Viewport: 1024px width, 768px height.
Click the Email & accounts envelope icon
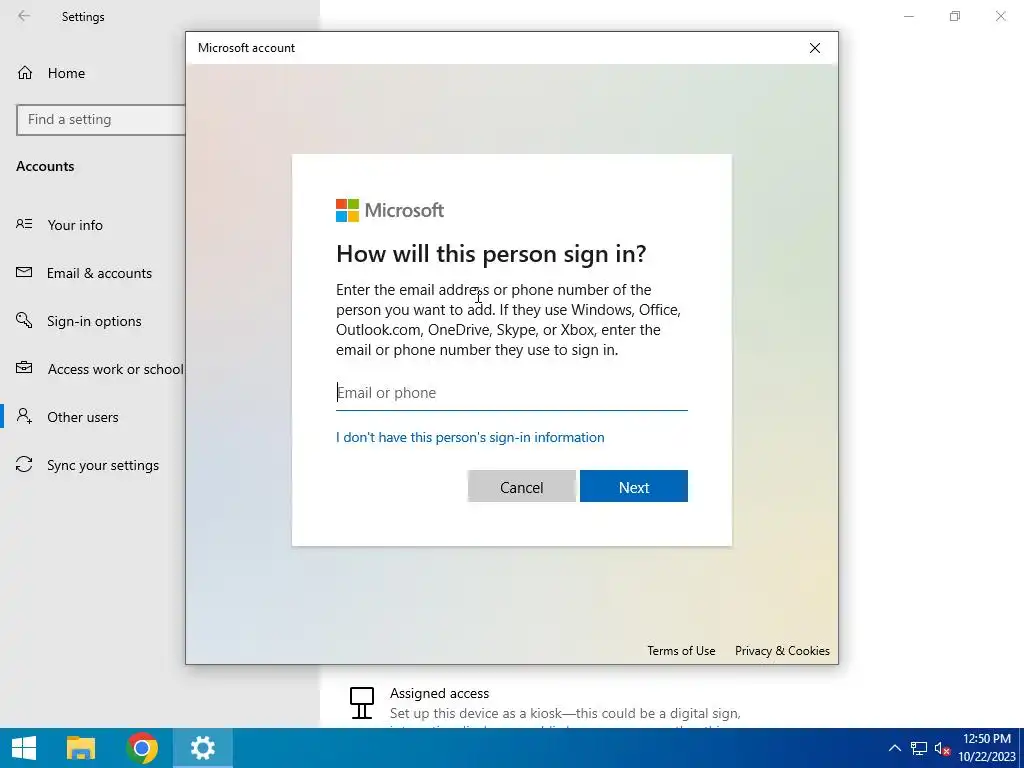tap(24, 272)
